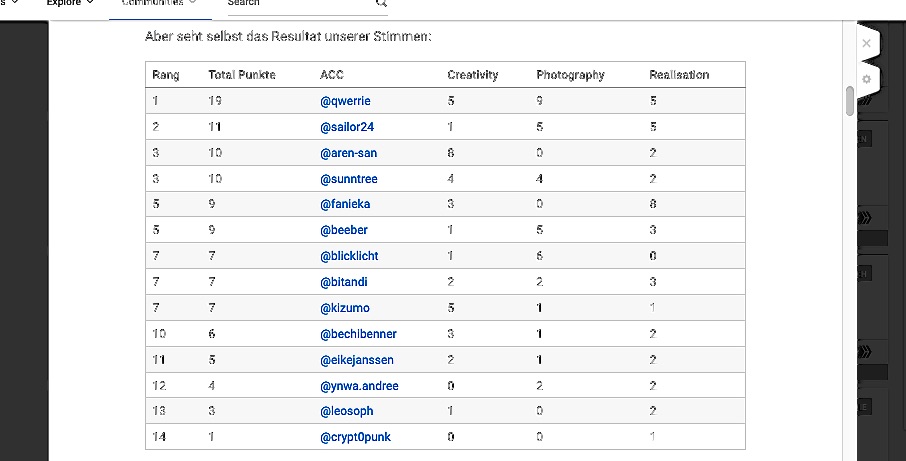Open @sunntree profile link

[348, 179]
